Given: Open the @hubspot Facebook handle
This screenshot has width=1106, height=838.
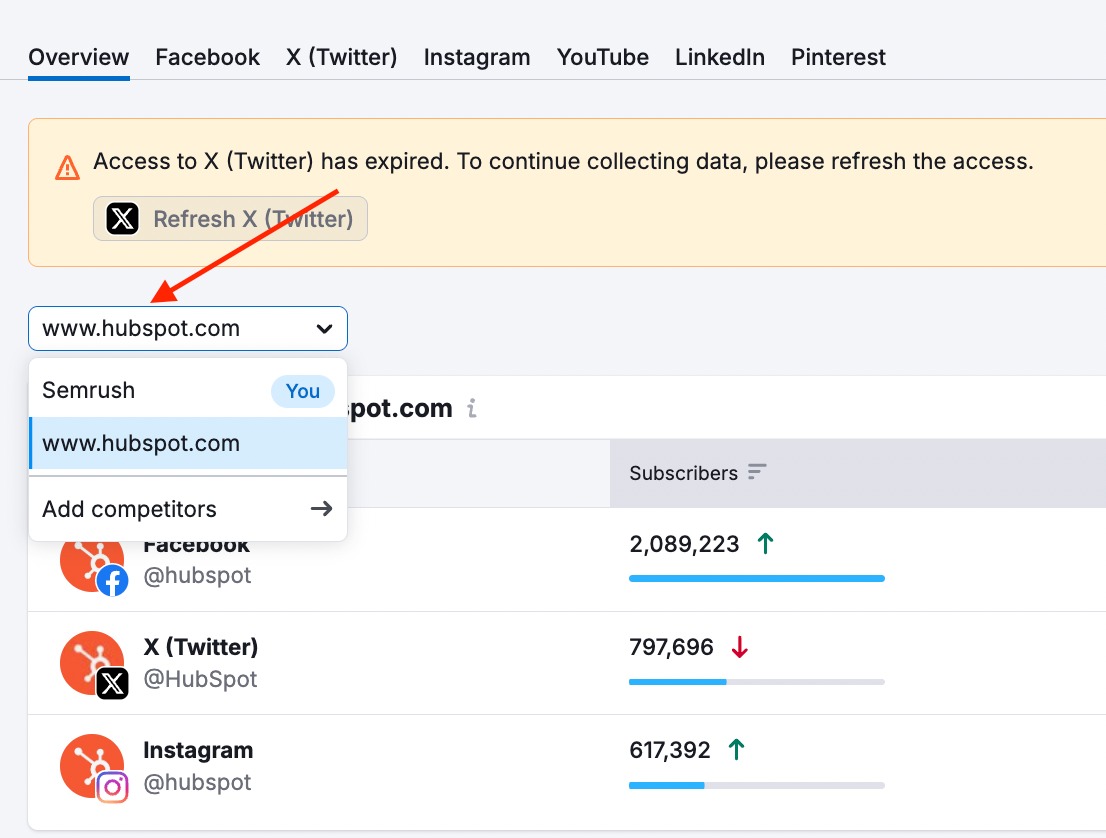Looking at the screenshot, I should point(198,576).
